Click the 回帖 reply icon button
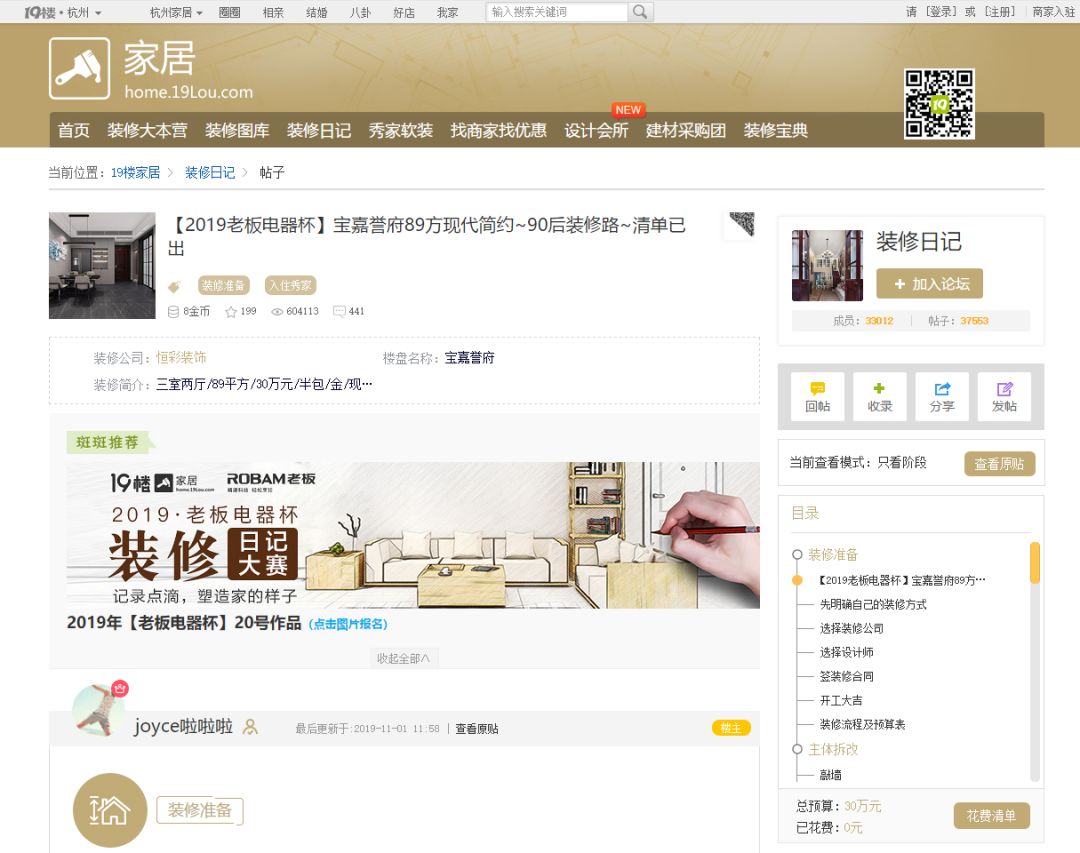 point(818,396)
